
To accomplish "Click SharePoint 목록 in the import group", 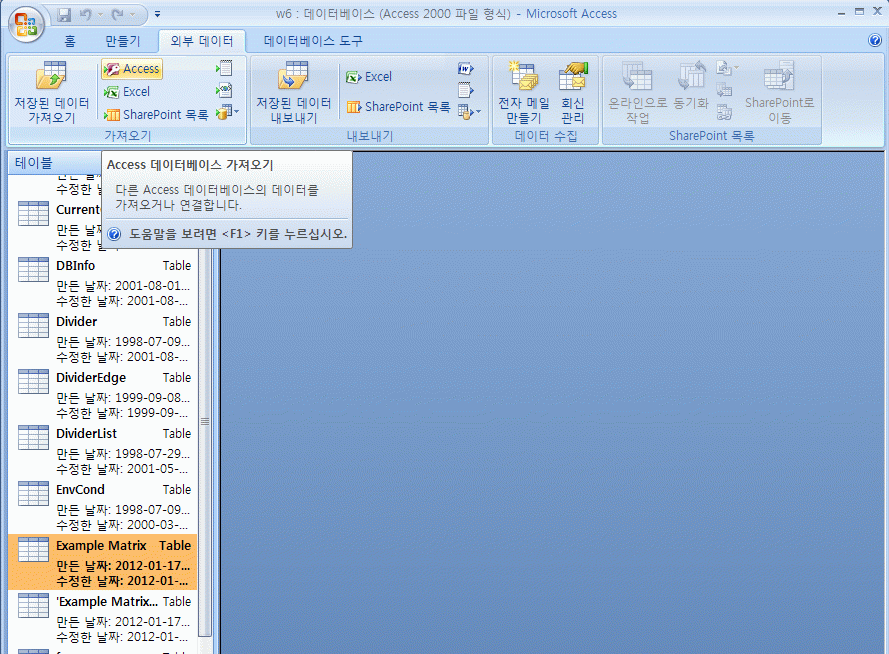I will [x=156, y=115].
